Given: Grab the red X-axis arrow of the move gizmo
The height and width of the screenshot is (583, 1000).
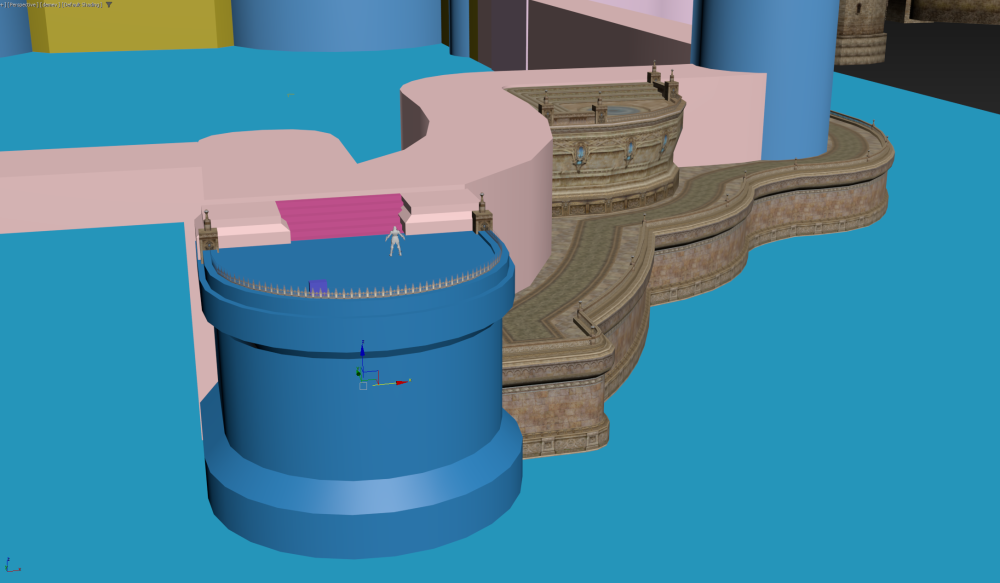Looking at the screenshot, I should [402, 381].
